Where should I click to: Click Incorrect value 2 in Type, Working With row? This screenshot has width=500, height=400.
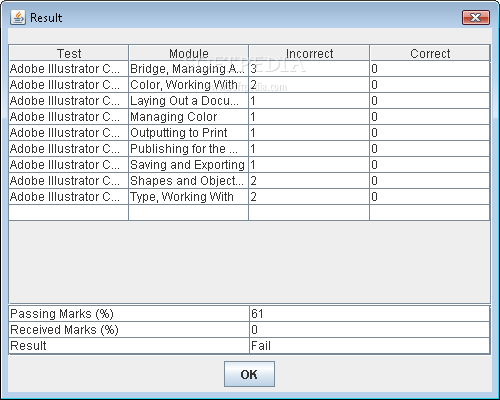[309, 197]
